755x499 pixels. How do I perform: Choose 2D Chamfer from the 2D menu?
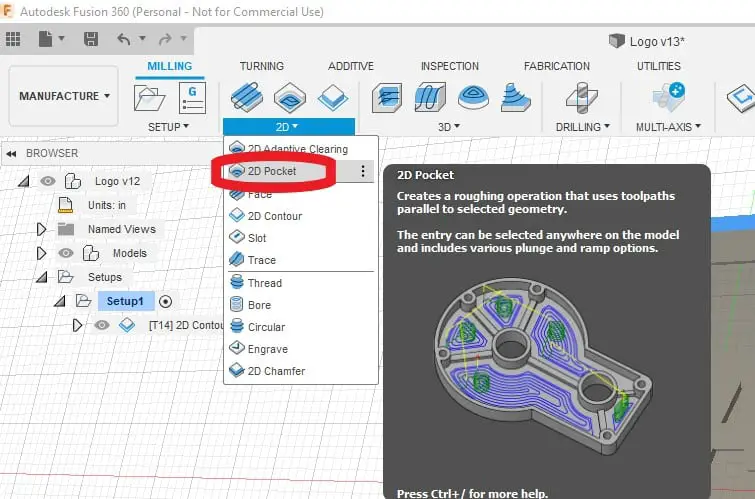click(299, 371)
